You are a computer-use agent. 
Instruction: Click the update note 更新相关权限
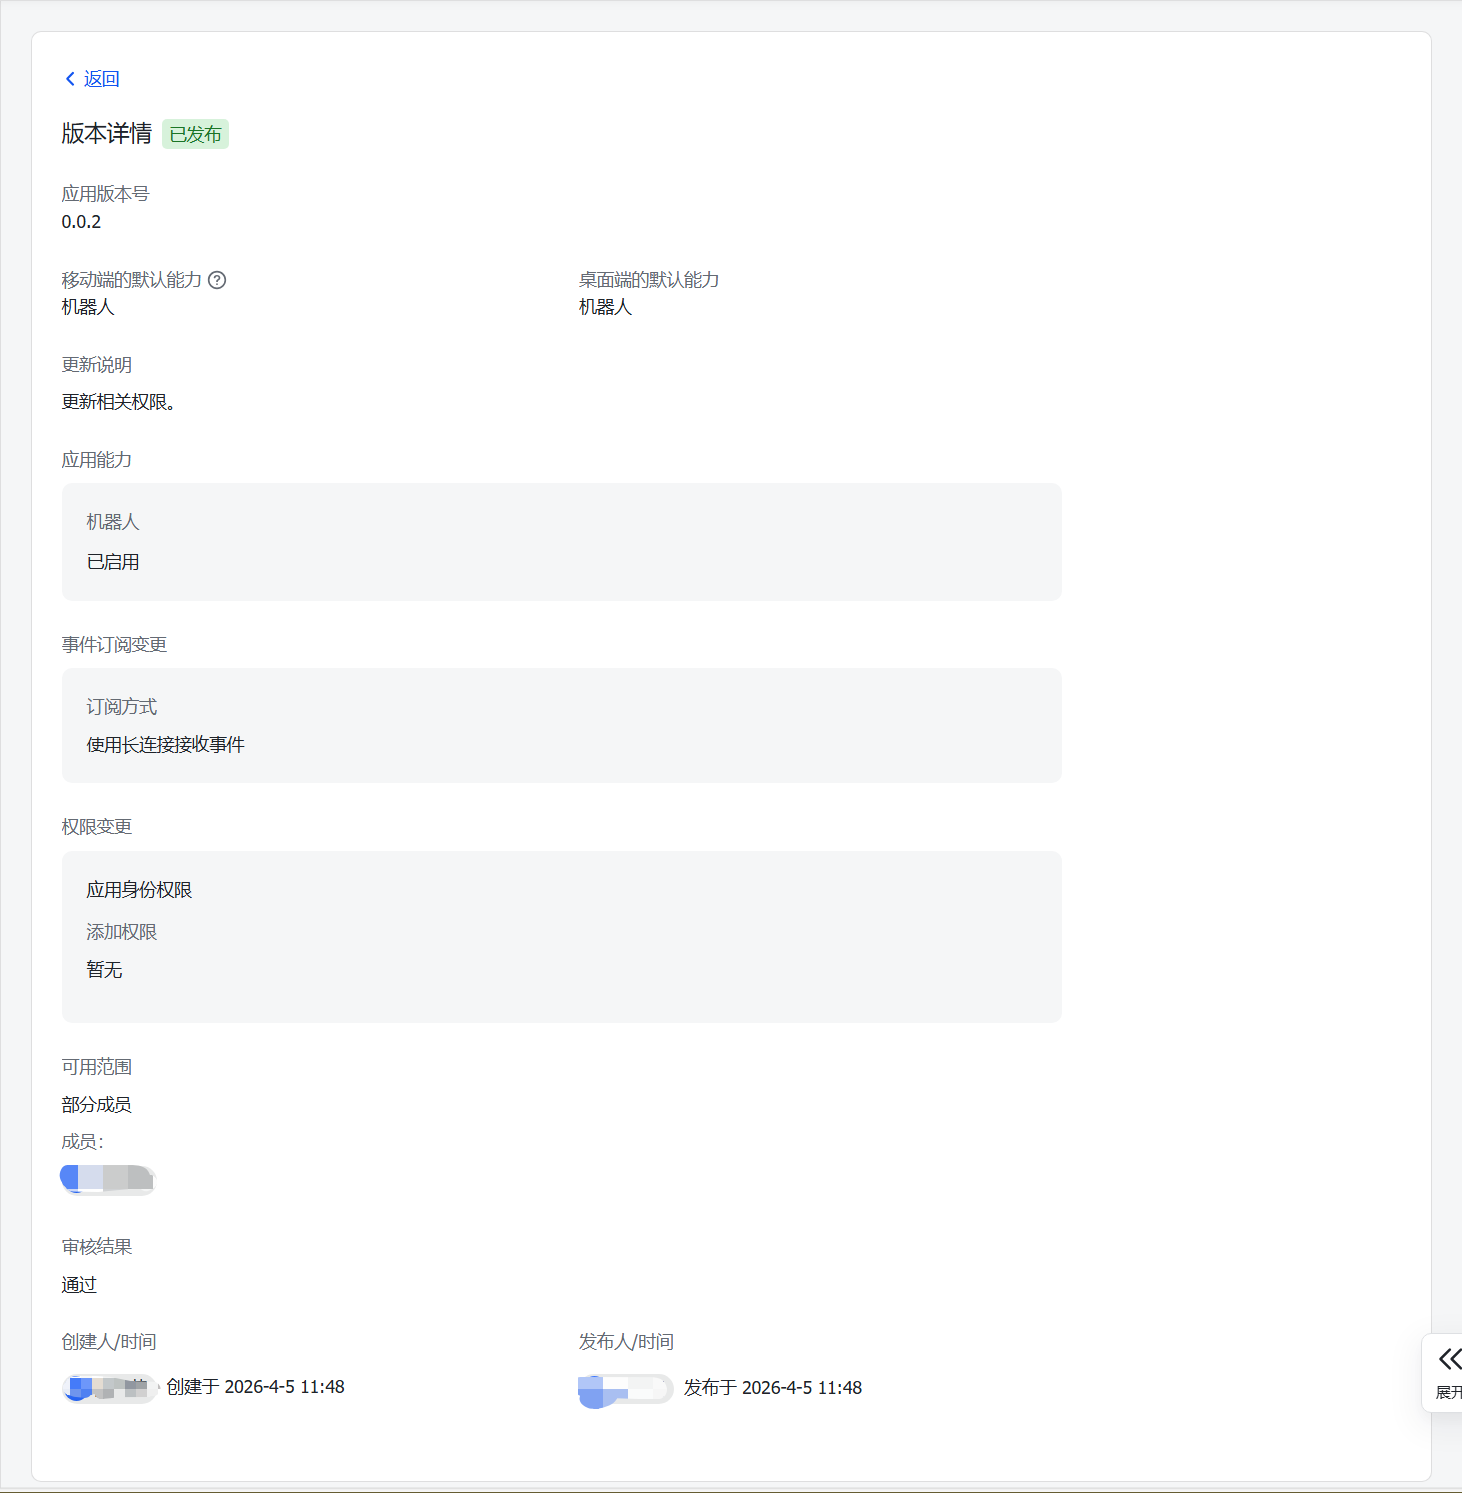pos(118,402)
